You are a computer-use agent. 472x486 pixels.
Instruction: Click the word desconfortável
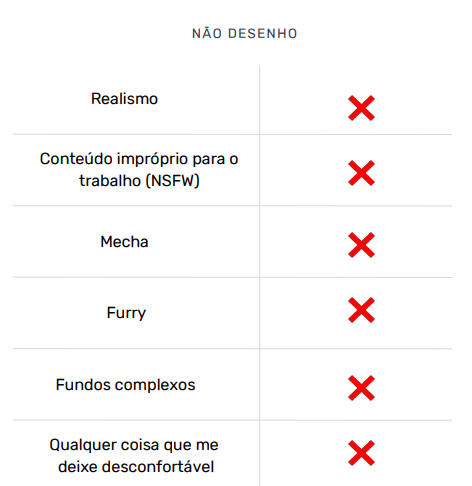tap(158, 467)
